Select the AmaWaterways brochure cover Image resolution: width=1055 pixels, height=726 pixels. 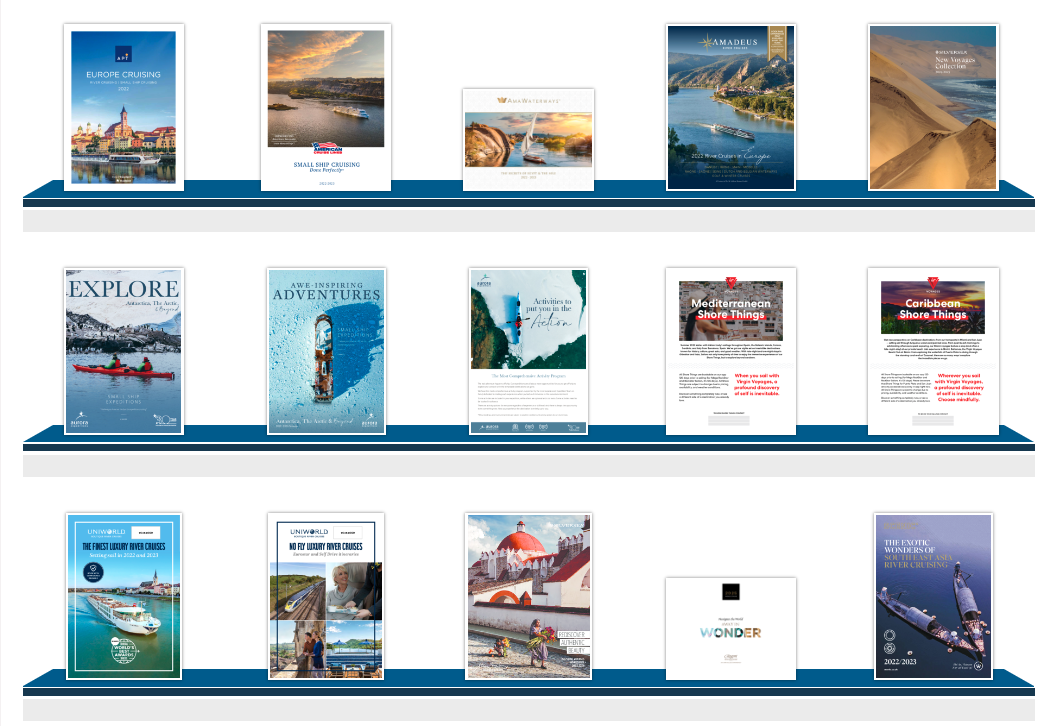point(528,140)
